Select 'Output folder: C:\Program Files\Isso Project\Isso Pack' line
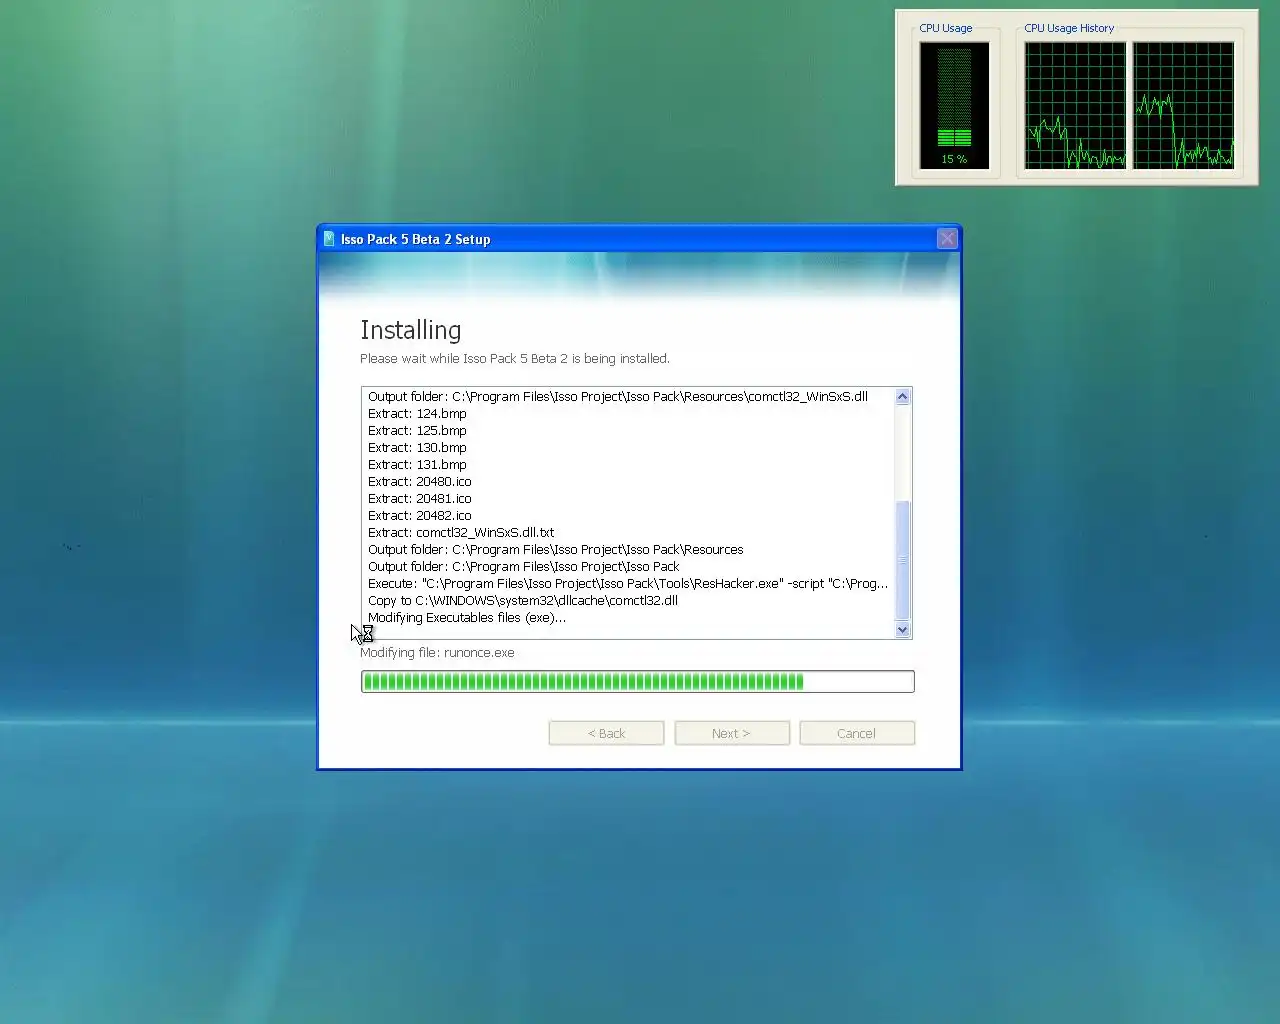This screenshot has width=1280, height=1024. [x=524, y=566]
